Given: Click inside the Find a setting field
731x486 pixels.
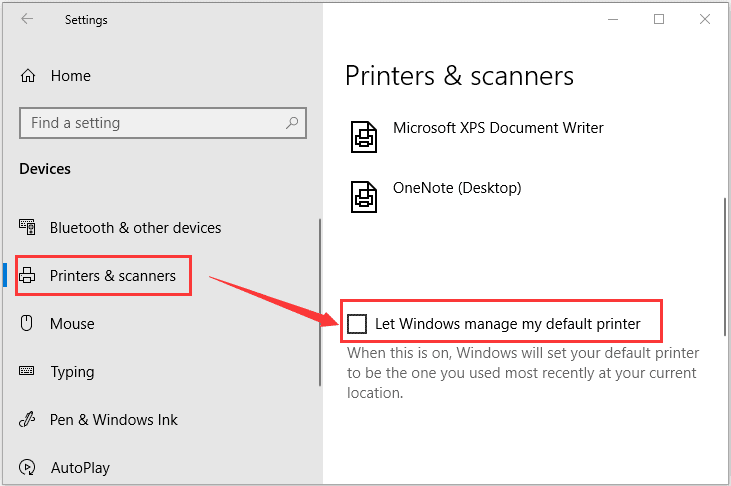Looking at the screenshot, I should pos(163,123).
